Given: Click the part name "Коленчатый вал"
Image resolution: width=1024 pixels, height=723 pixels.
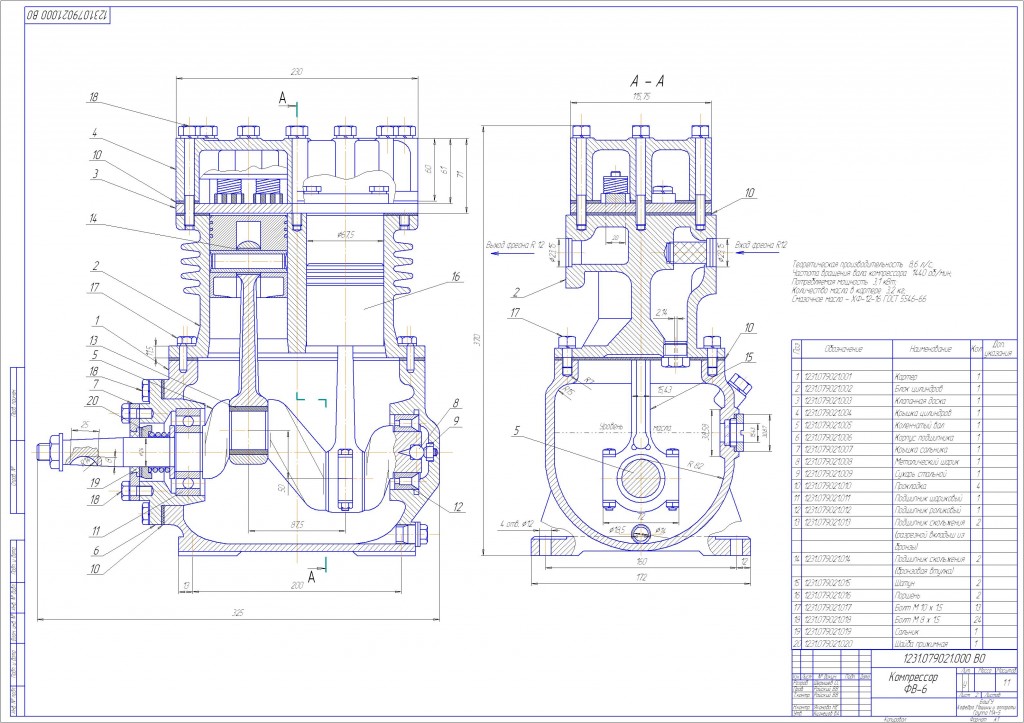Looking at the screenshot, I should pos(918,425).
